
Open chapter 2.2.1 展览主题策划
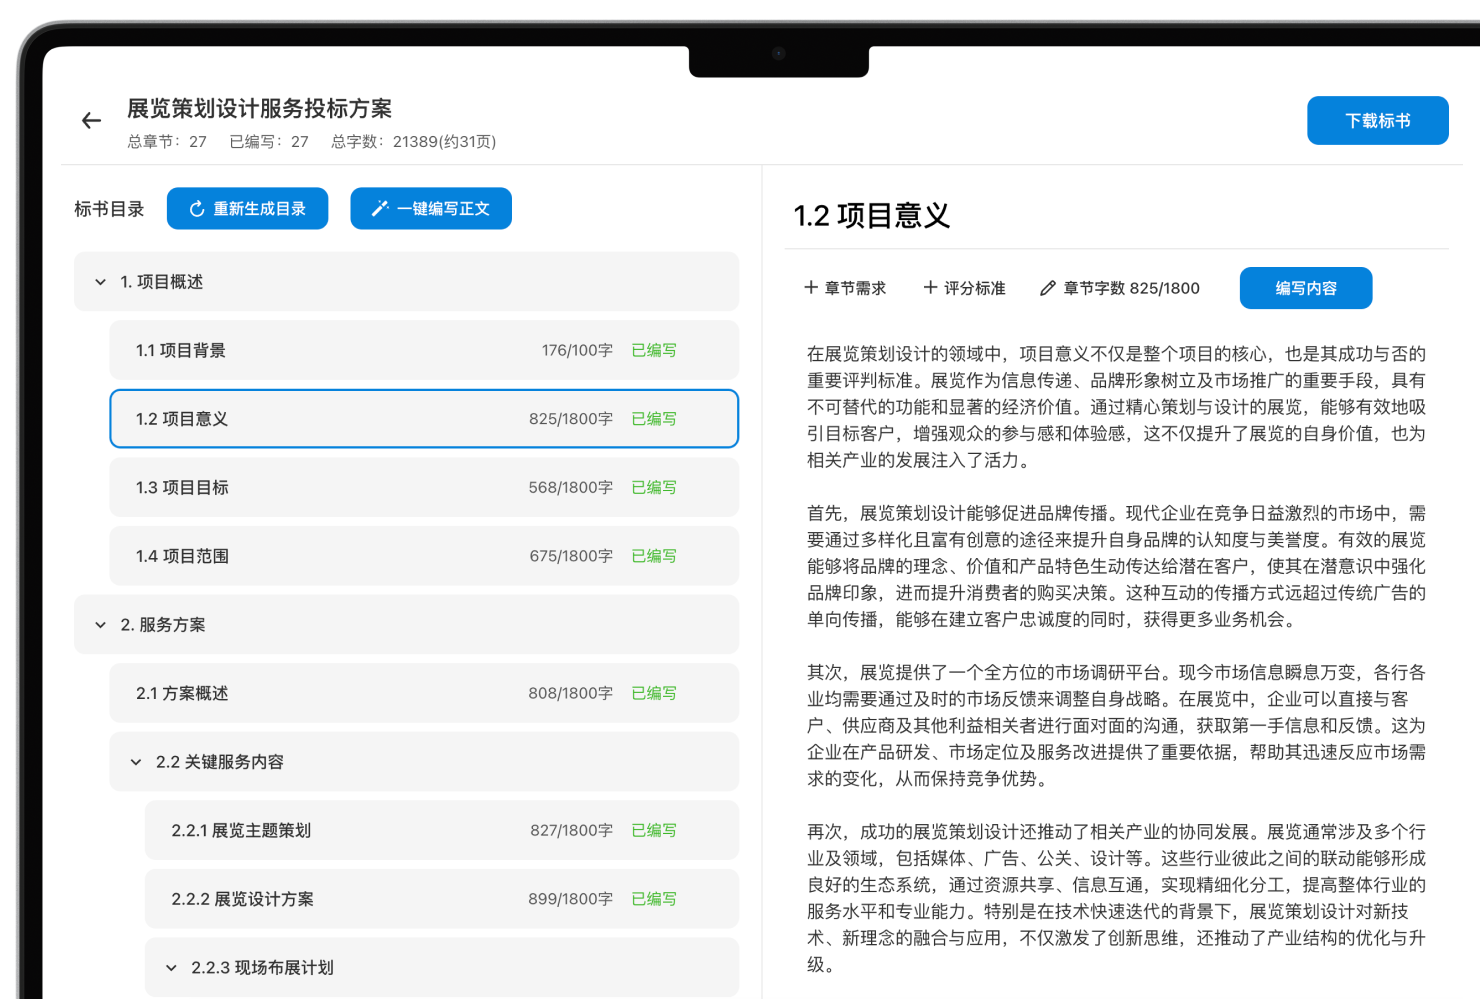[442, 831]
